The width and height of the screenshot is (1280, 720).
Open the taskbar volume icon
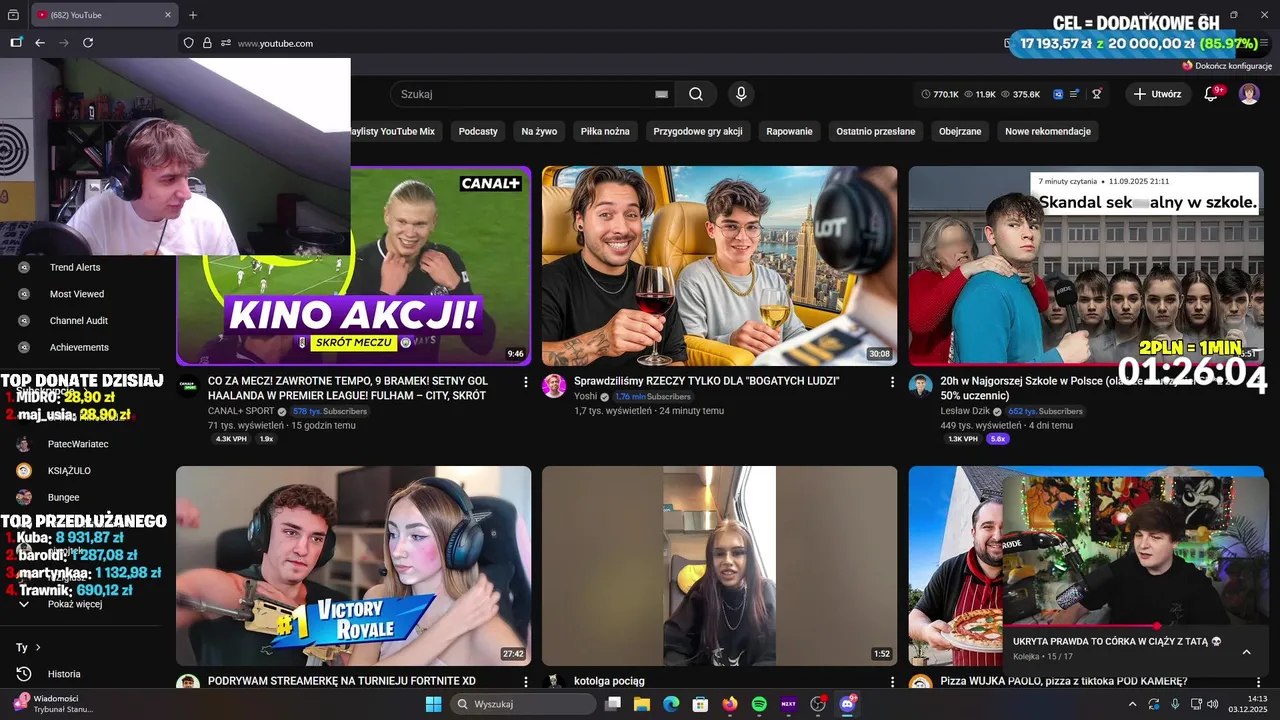click(x=1213, y=704)
